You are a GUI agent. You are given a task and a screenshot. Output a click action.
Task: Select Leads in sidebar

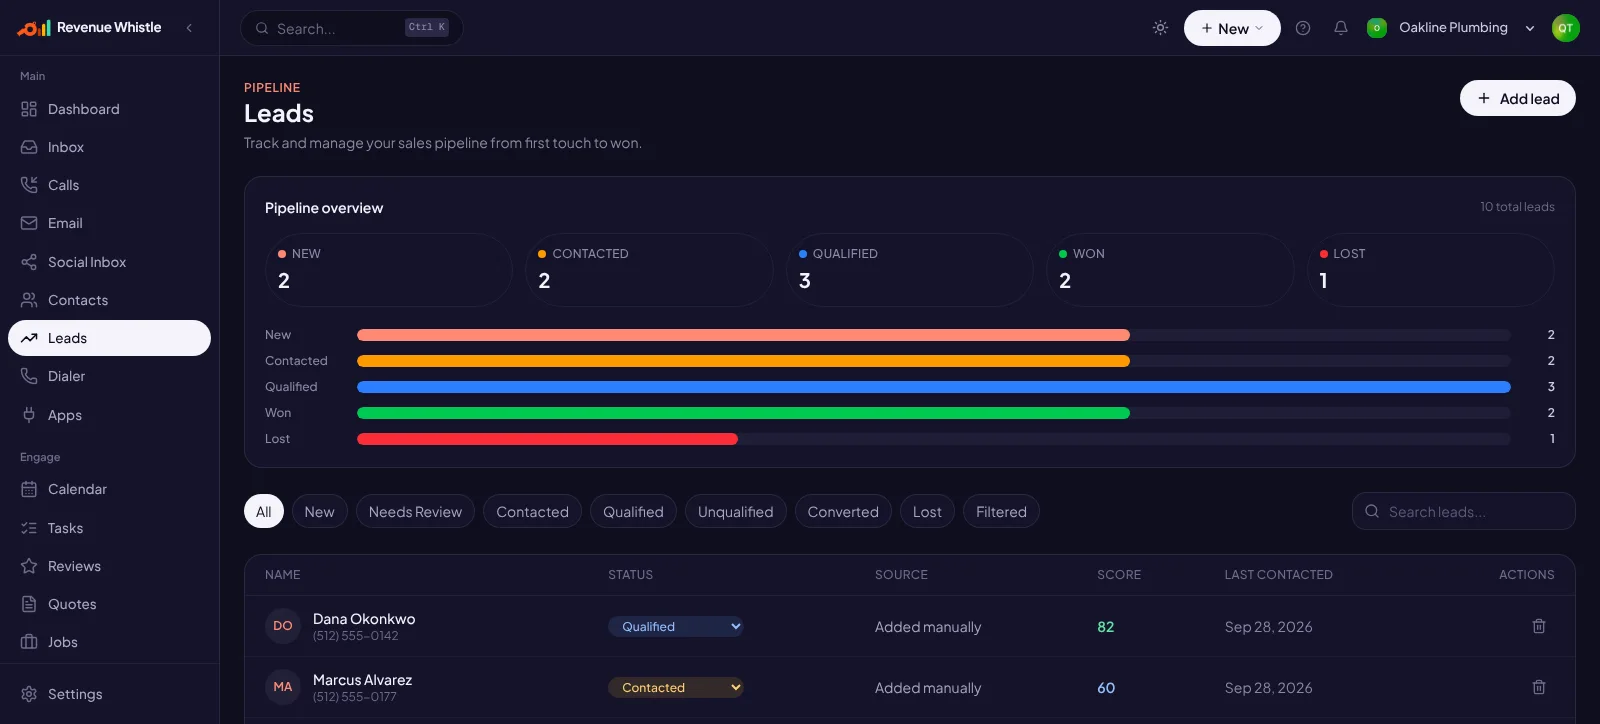tap(109, 338)
